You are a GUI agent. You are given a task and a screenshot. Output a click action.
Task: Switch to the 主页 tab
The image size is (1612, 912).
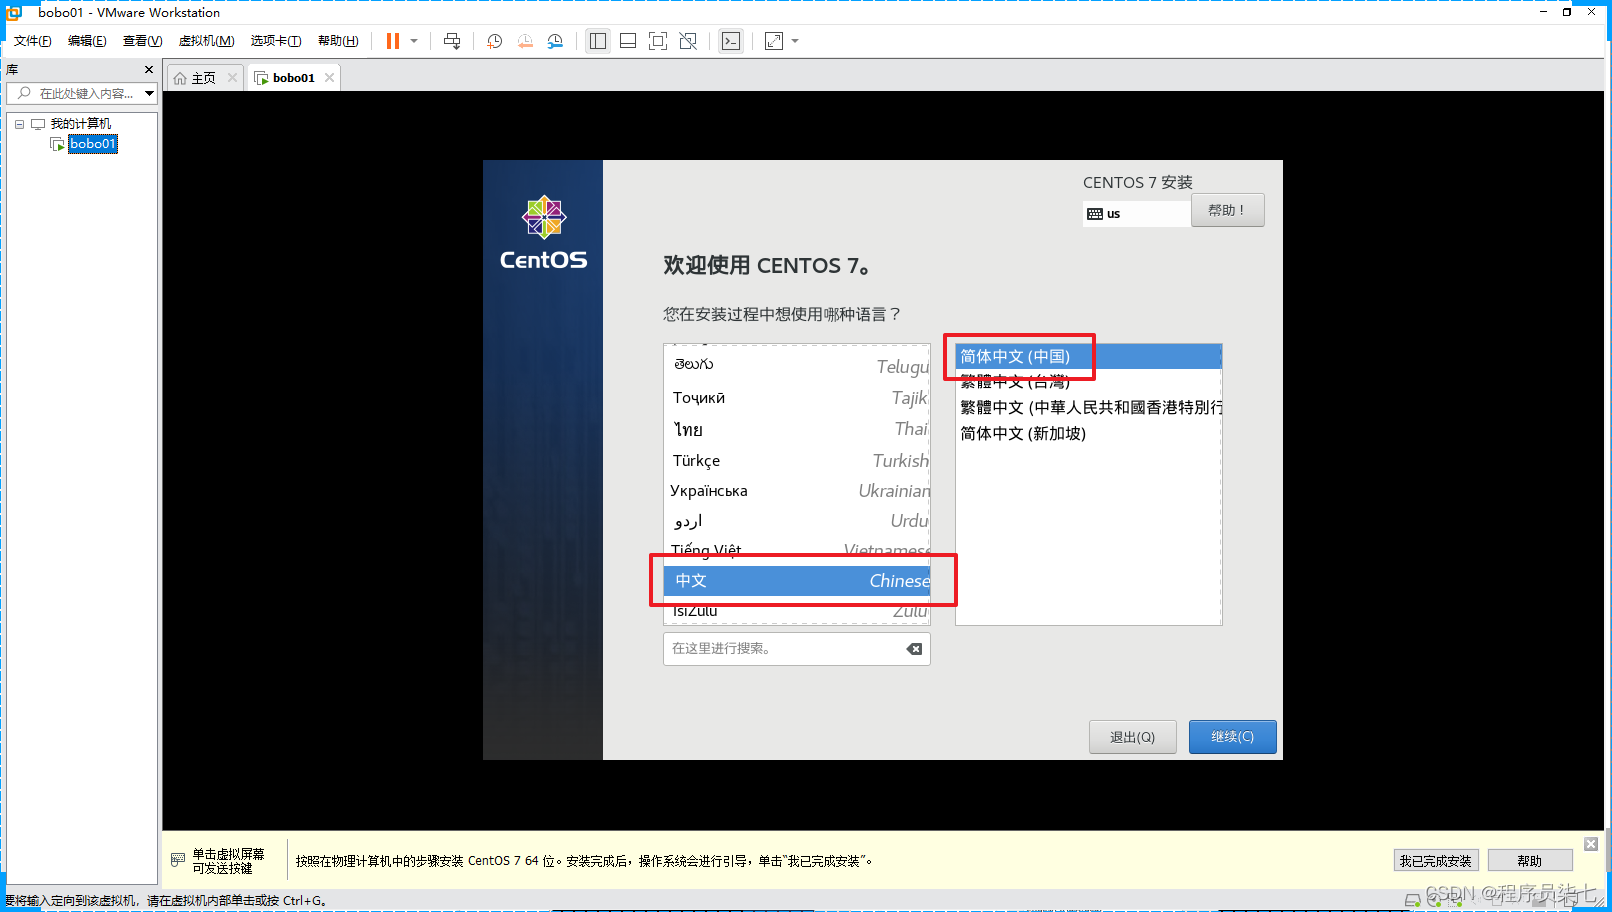click(204, 78)
